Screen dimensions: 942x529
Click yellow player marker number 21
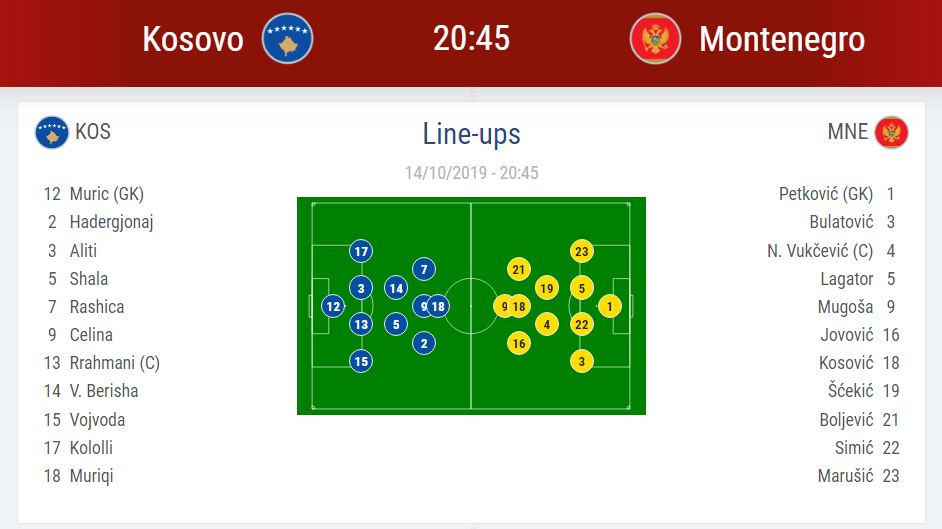click(519, 269)
